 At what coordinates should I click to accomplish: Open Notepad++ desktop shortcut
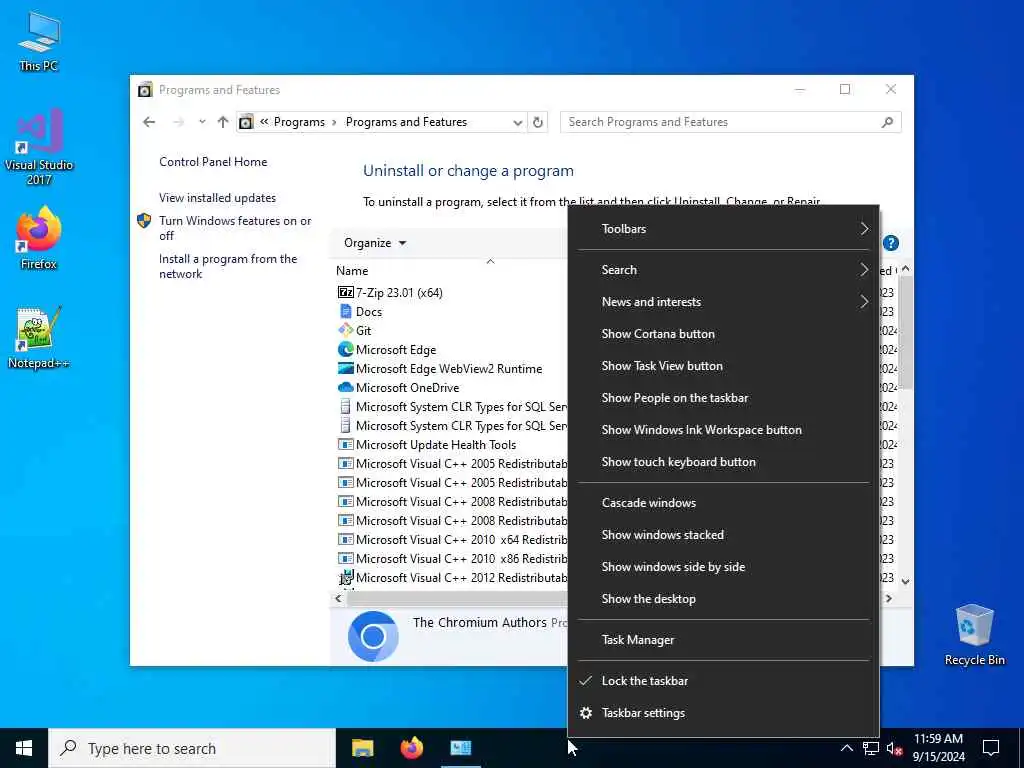tap(39, 338)
